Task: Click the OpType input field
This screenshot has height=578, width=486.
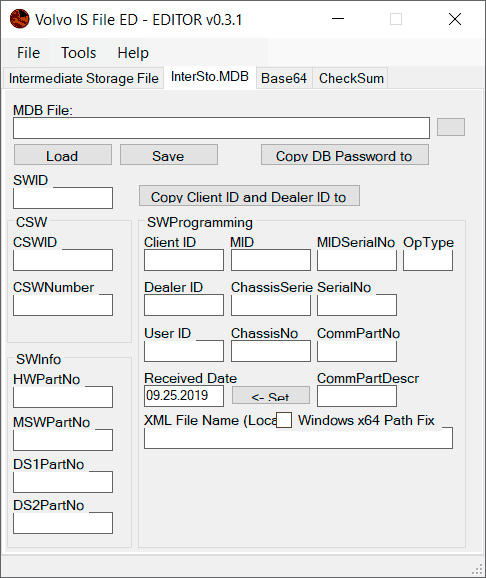Action: pos(428,260)
